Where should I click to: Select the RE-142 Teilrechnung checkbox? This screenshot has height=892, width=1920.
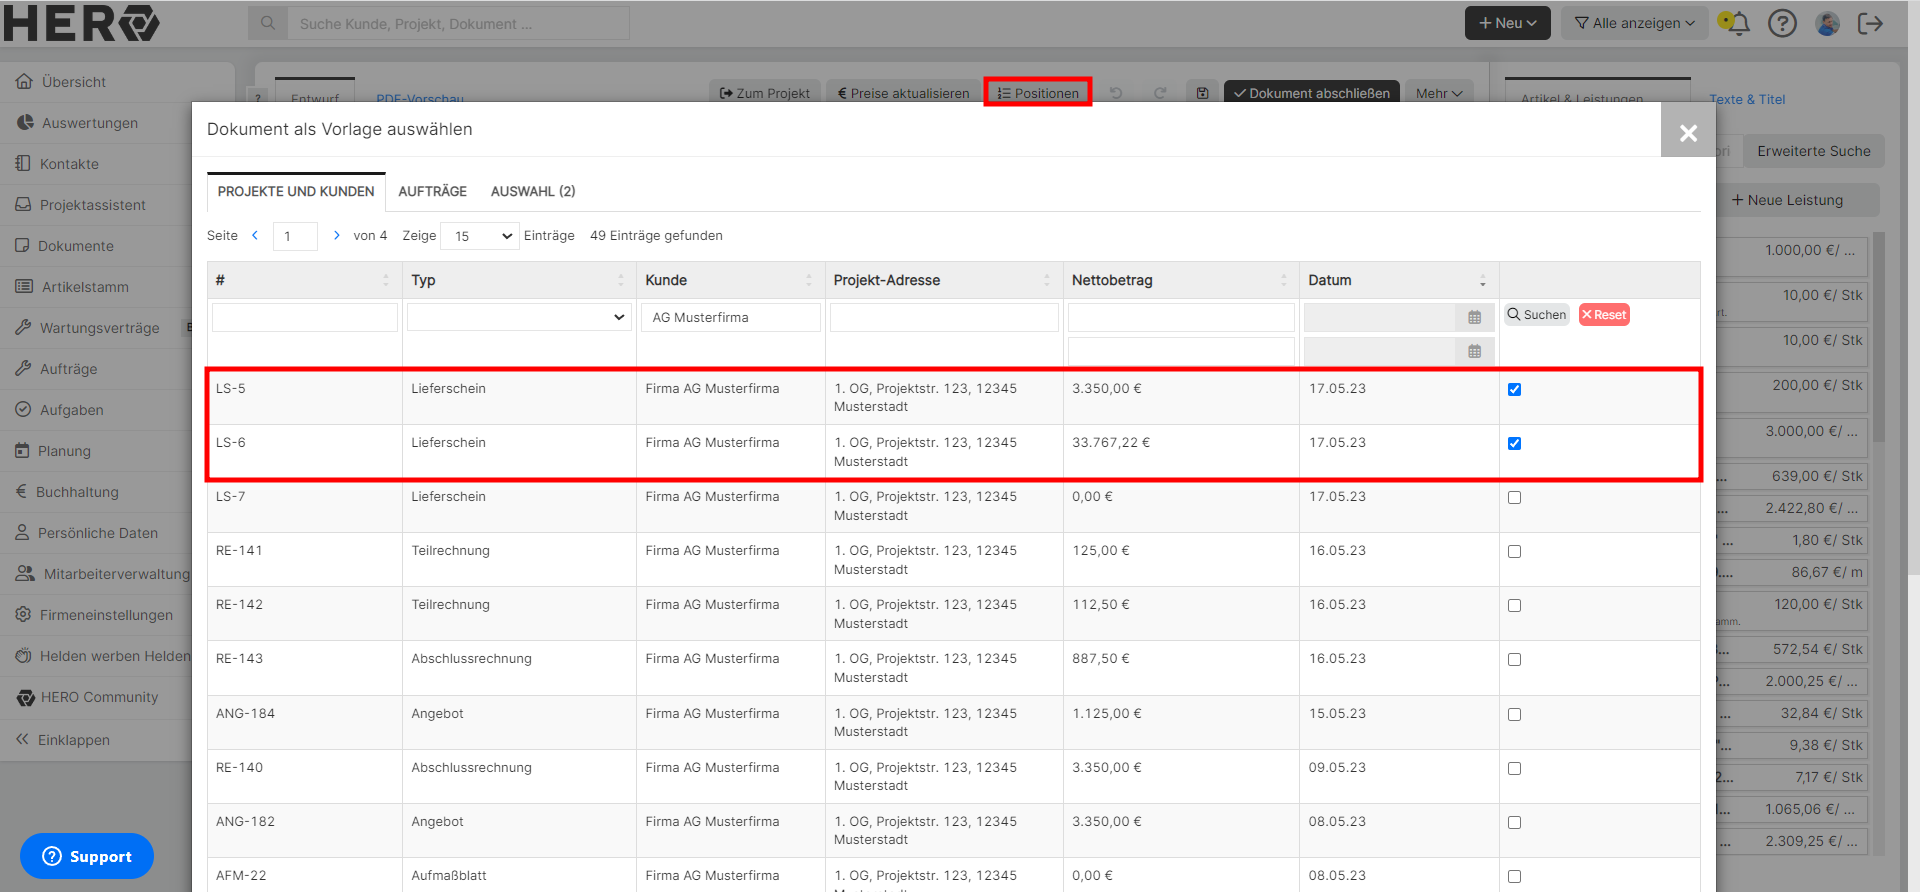pyautogui.click(x=1514, y=605)
